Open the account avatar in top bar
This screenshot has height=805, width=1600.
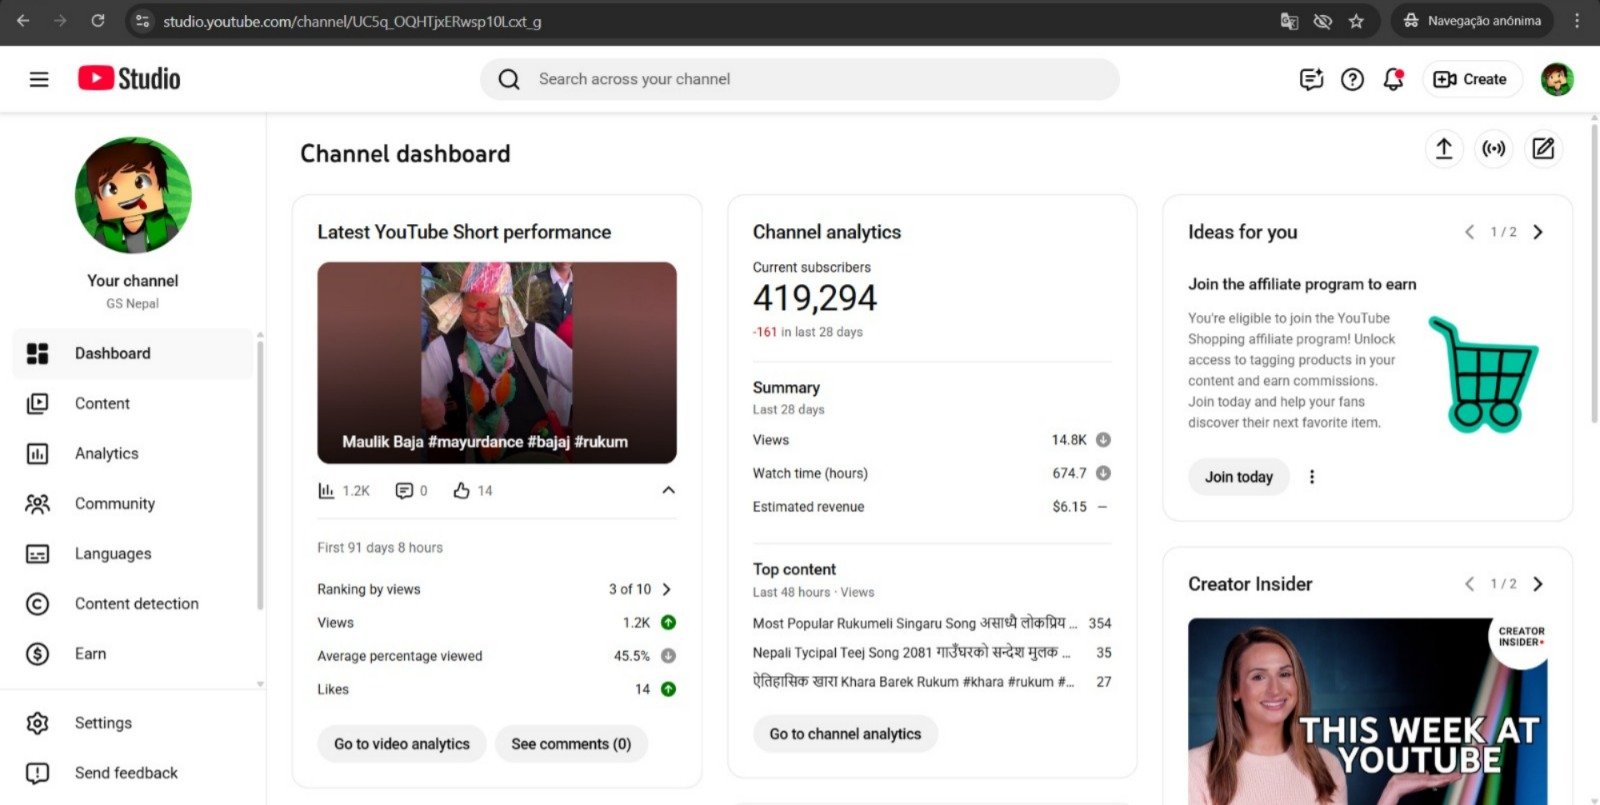(x=1556, y=79)
